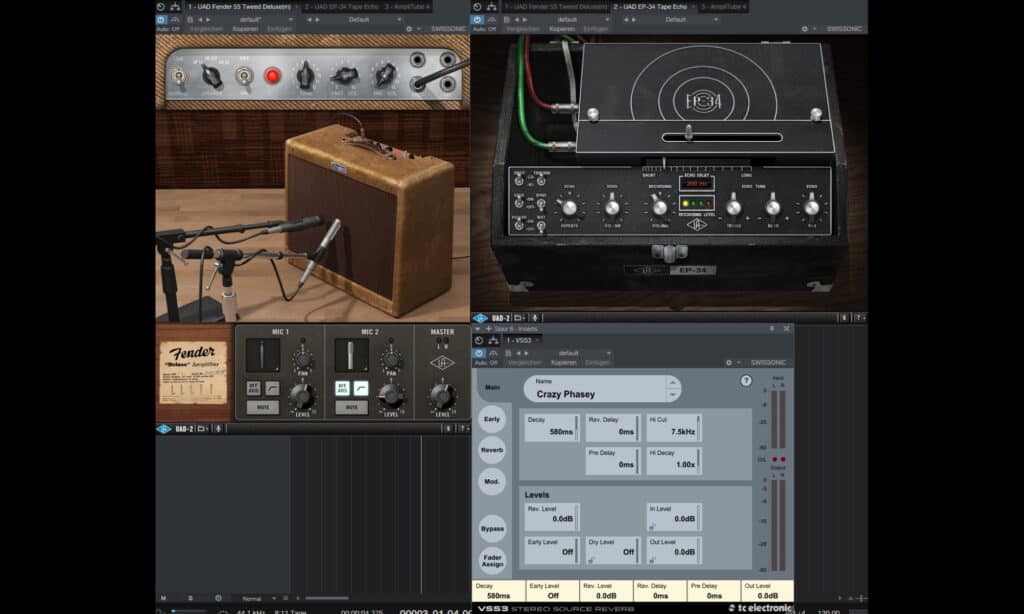Screen dimensions: 1024x614
Task: Click VSS3 power icon next to routing
Action: pos(479,340)
